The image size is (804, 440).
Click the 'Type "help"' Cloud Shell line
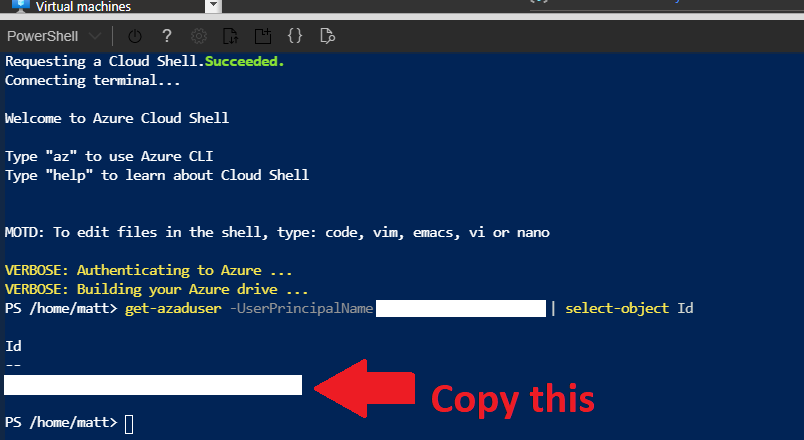click(157, 175)
